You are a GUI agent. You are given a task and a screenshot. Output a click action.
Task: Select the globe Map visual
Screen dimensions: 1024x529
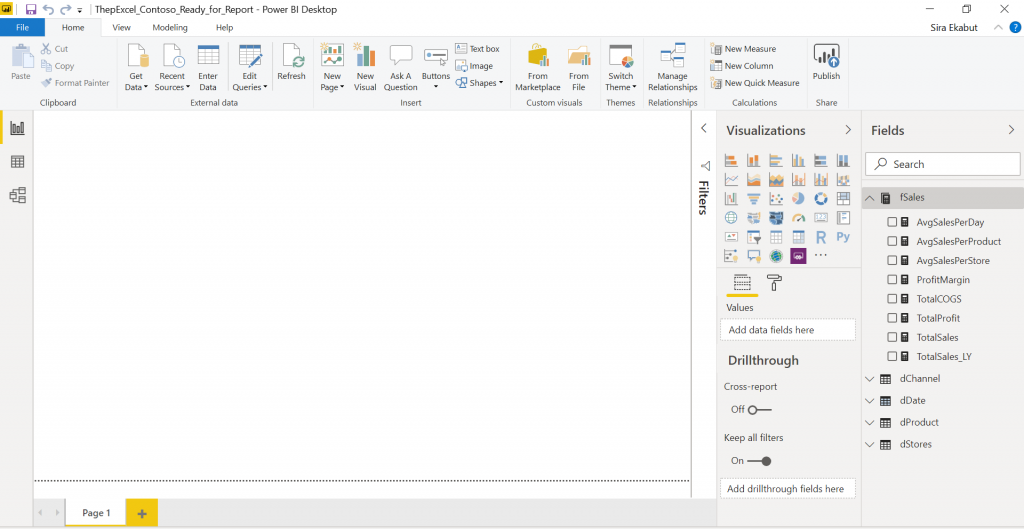tap(731, 217)
